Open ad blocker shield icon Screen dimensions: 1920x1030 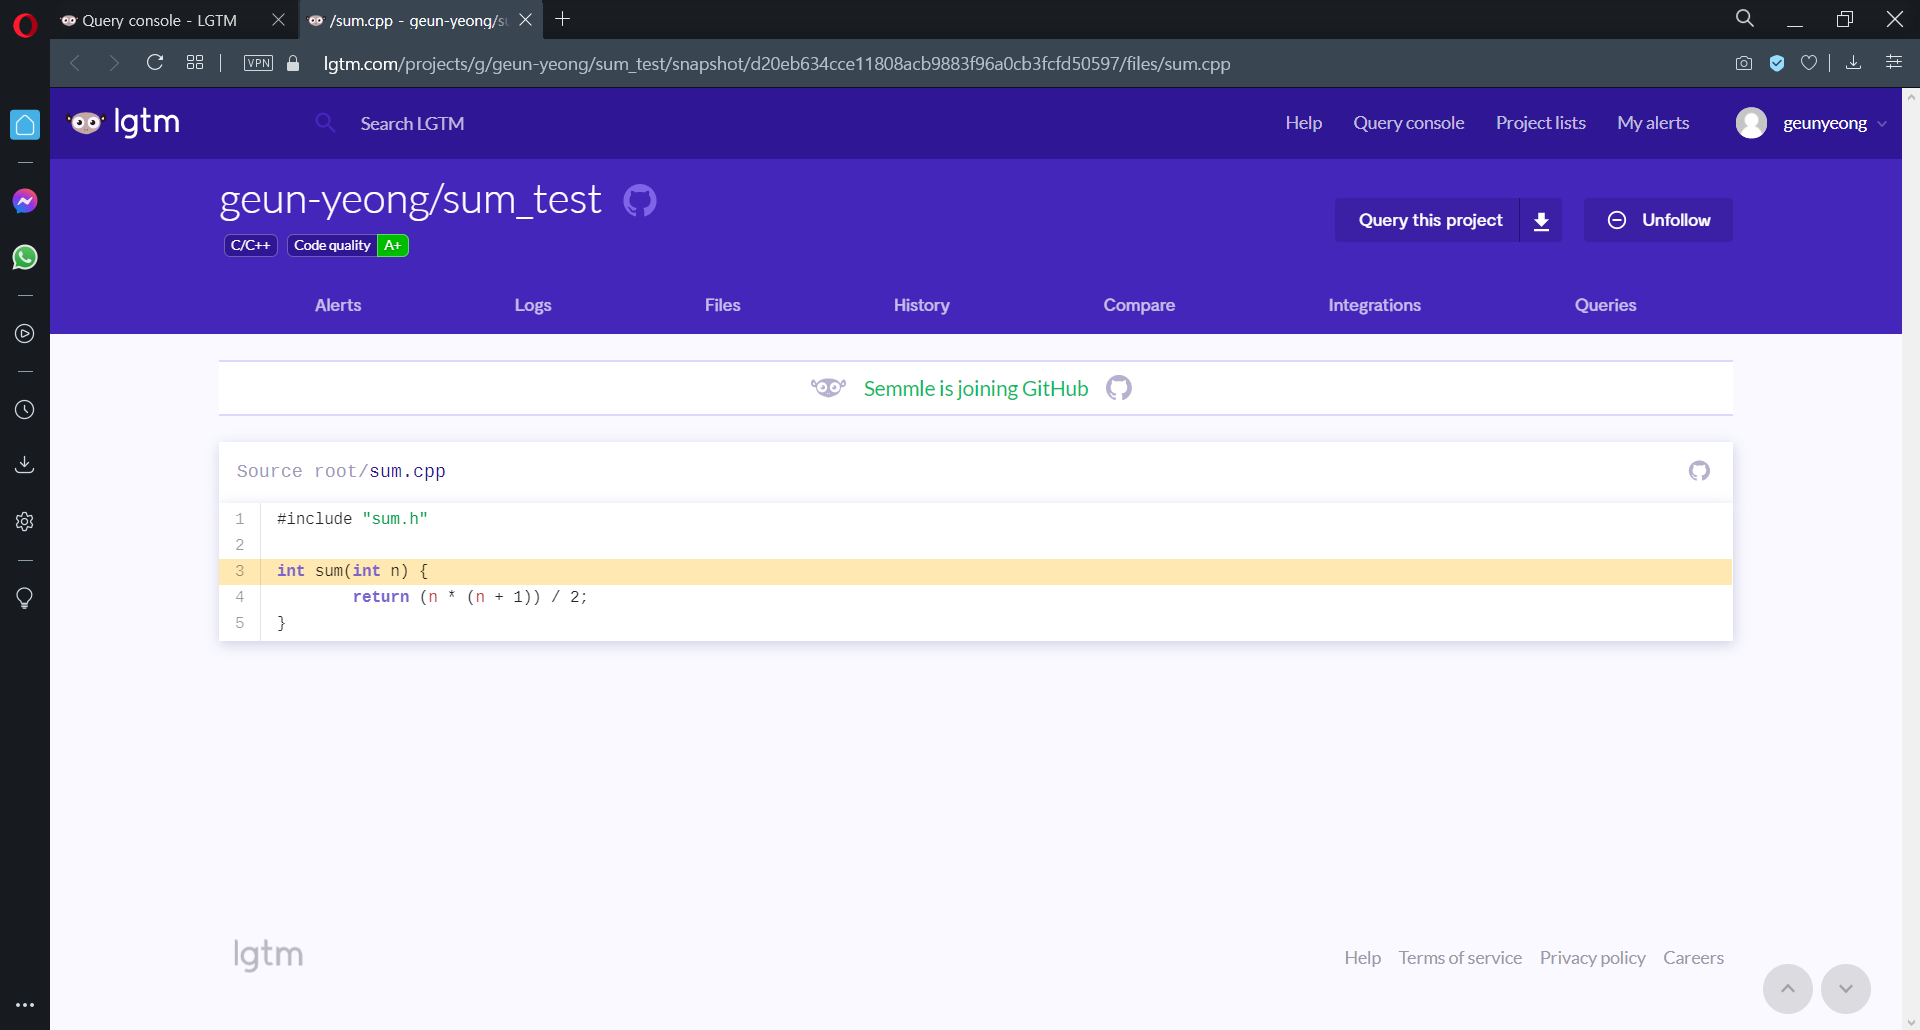pyautogui.click(x=1777, y=63)
